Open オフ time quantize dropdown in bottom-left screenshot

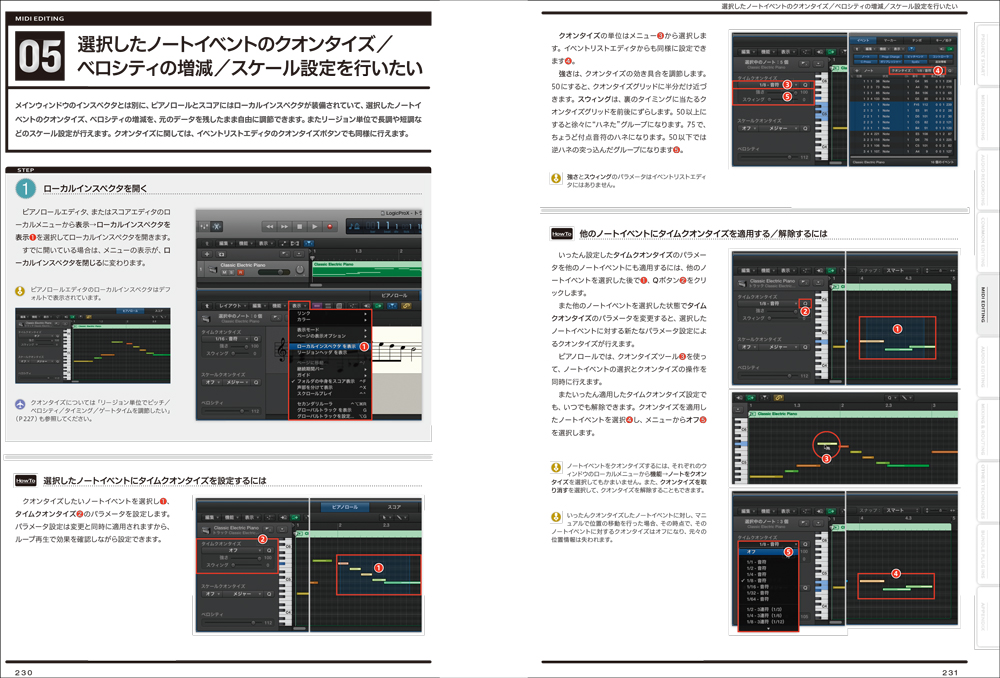(x=232, y=550)
